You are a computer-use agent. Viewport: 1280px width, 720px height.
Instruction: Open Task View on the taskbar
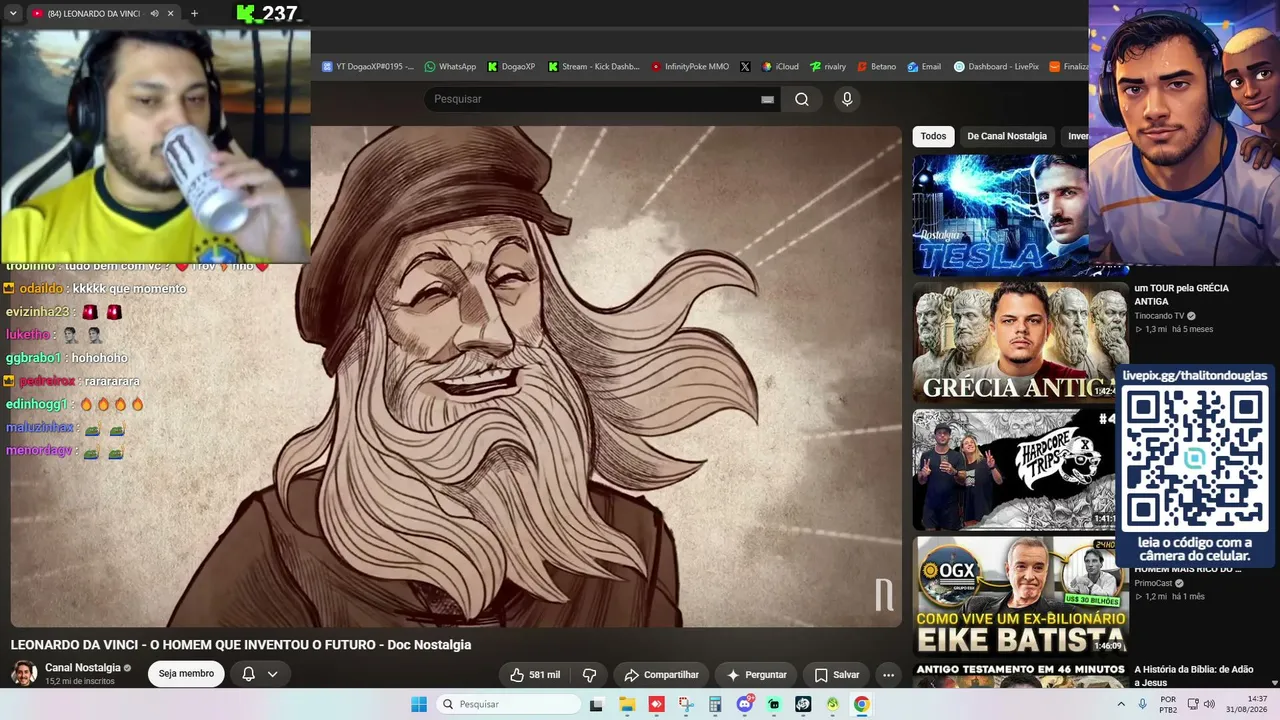coord(596,704)
